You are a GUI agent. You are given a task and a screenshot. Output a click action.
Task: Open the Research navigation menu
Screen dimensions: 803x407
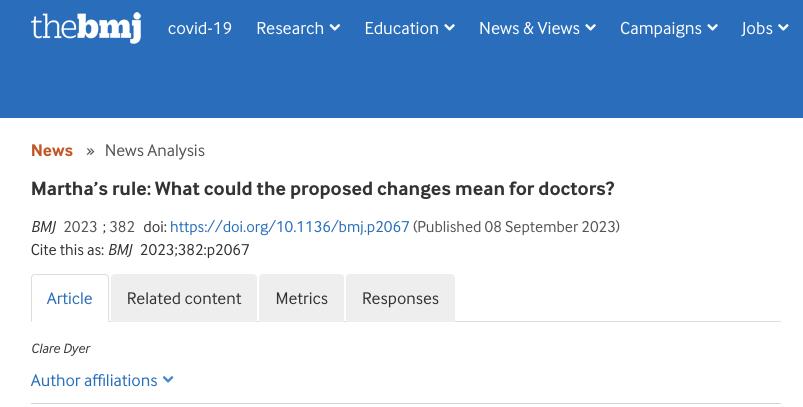pos(289,28)
